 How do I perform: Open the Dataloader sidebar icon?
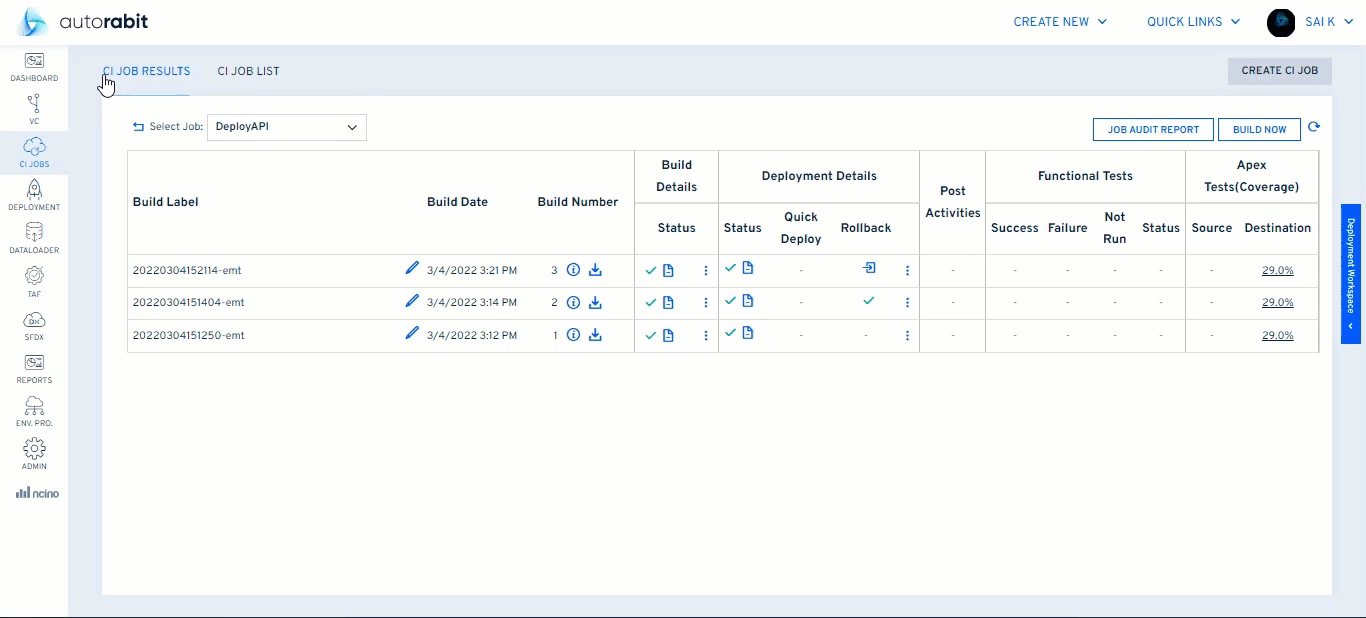click(x=34, y=234)
